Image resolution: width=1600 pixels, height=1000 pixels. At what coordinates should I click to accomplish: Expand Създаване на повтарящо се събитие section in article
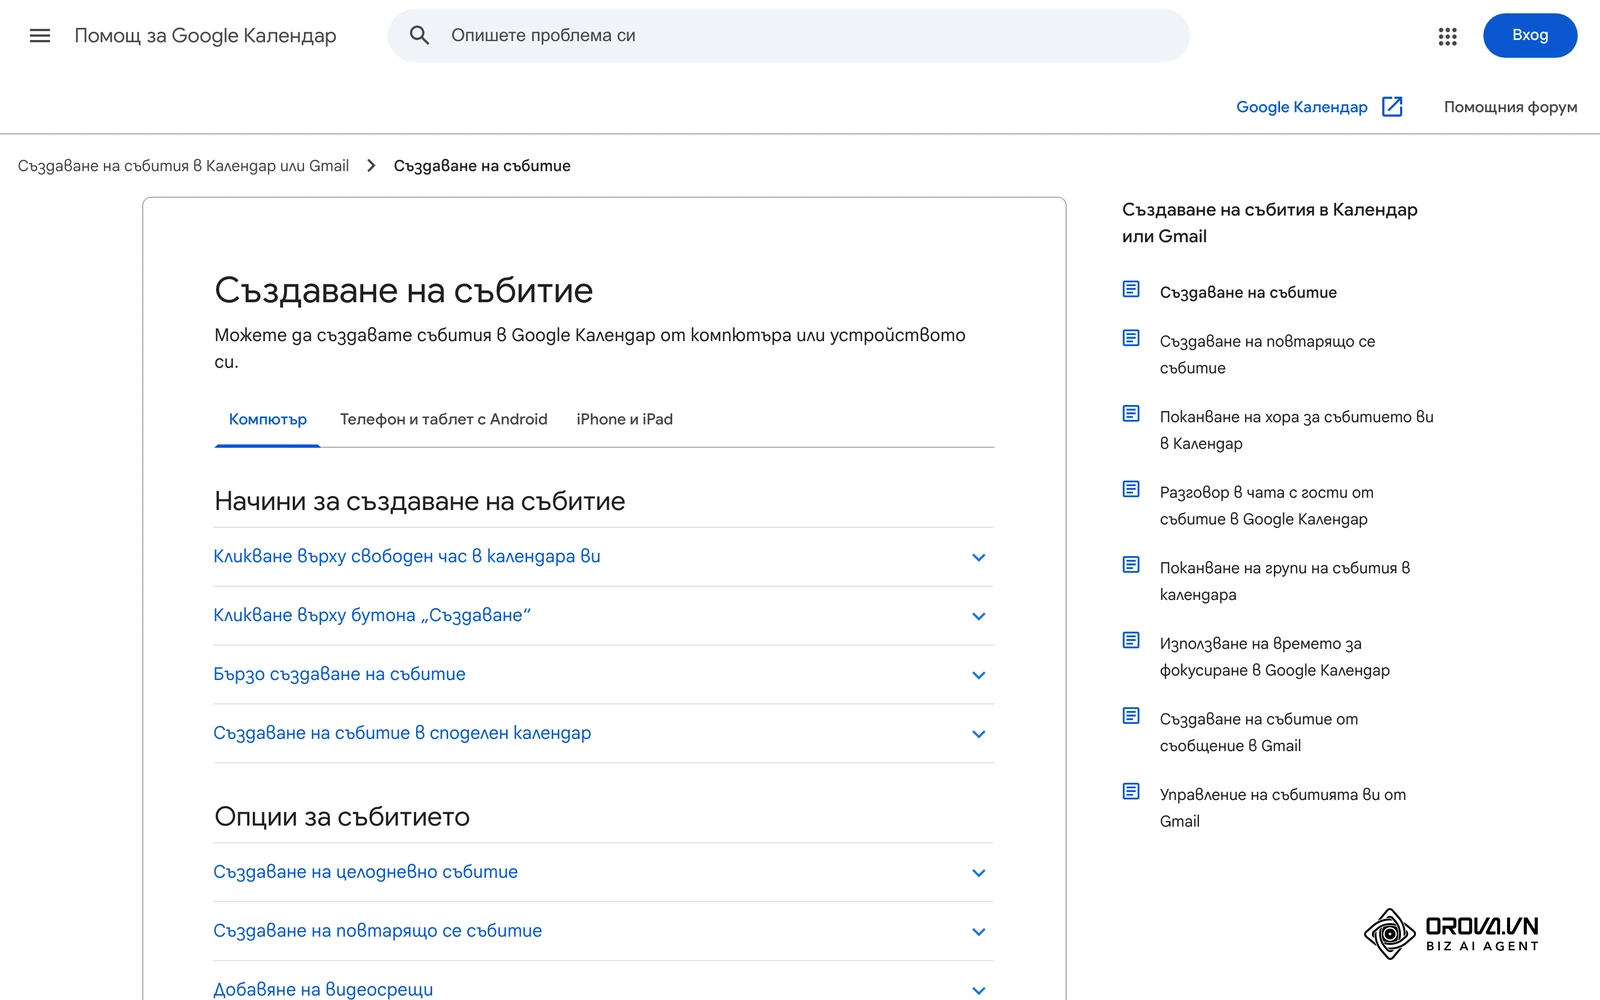(603, 932)
